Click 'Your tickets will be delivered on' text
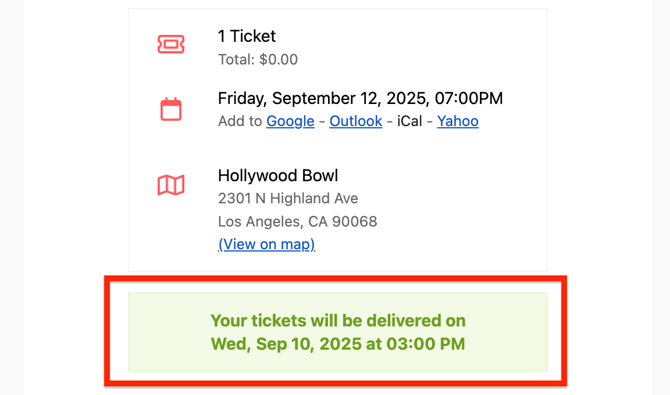 [338, 321]
